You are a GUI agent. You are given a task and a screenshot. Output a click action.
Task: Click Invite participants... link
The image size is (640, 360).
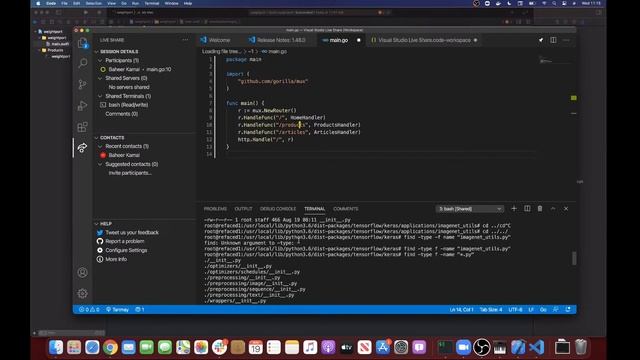click(130, 173)
